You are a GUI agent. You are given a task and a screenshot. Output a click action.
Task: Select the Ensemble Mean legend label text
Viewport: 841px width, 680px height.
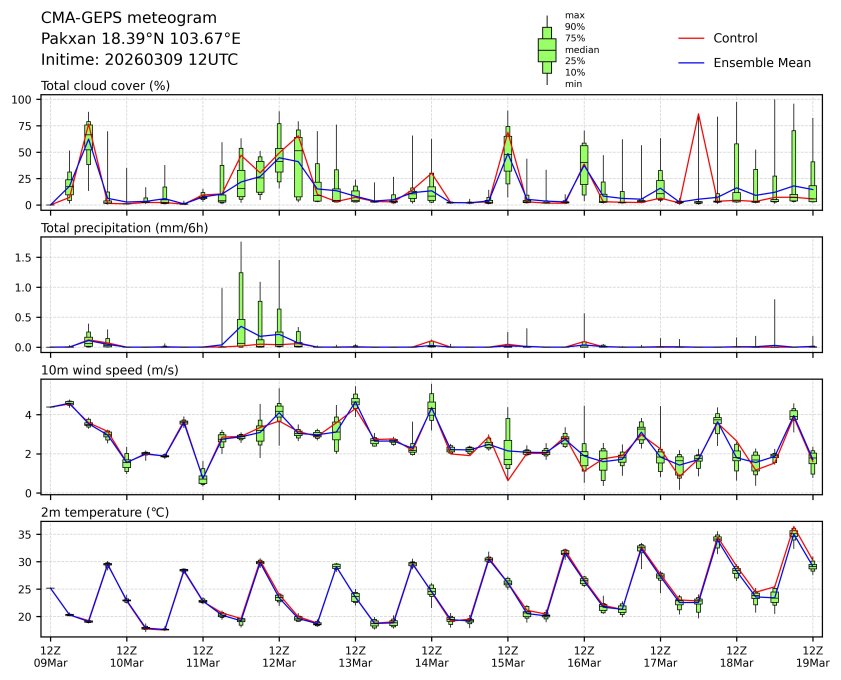pos(761,62)
